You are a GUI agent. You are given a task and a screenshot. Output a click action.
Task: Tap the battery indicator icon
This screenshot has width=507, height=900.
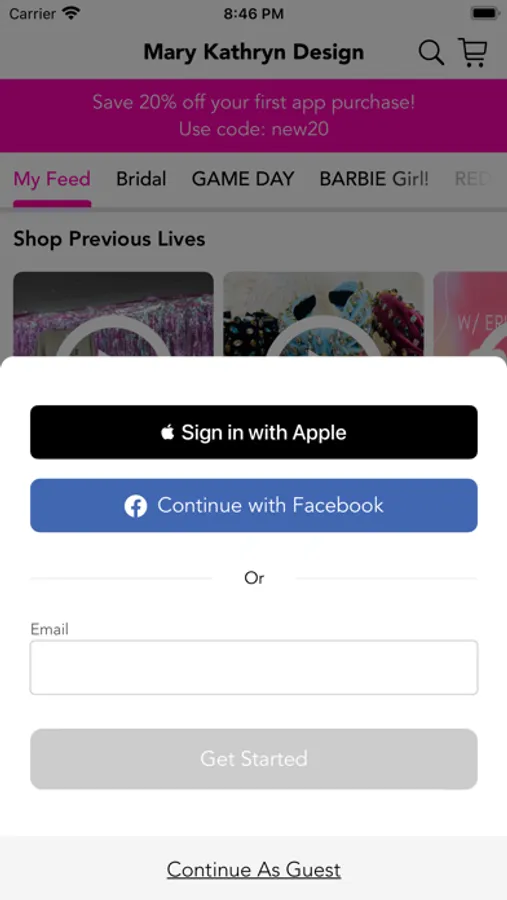tap(484, 13)
